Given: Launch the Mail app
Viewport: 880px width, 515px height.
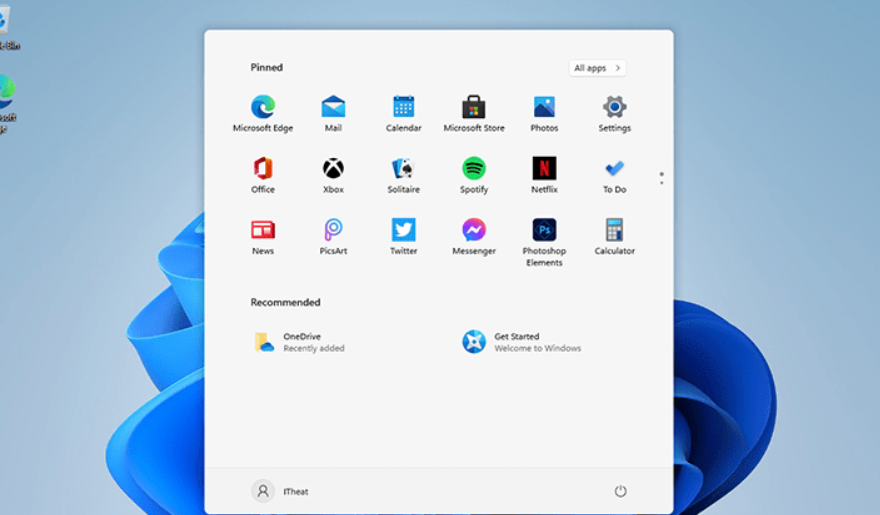Looking at the screenshot, I should click(x=333, y=108).
